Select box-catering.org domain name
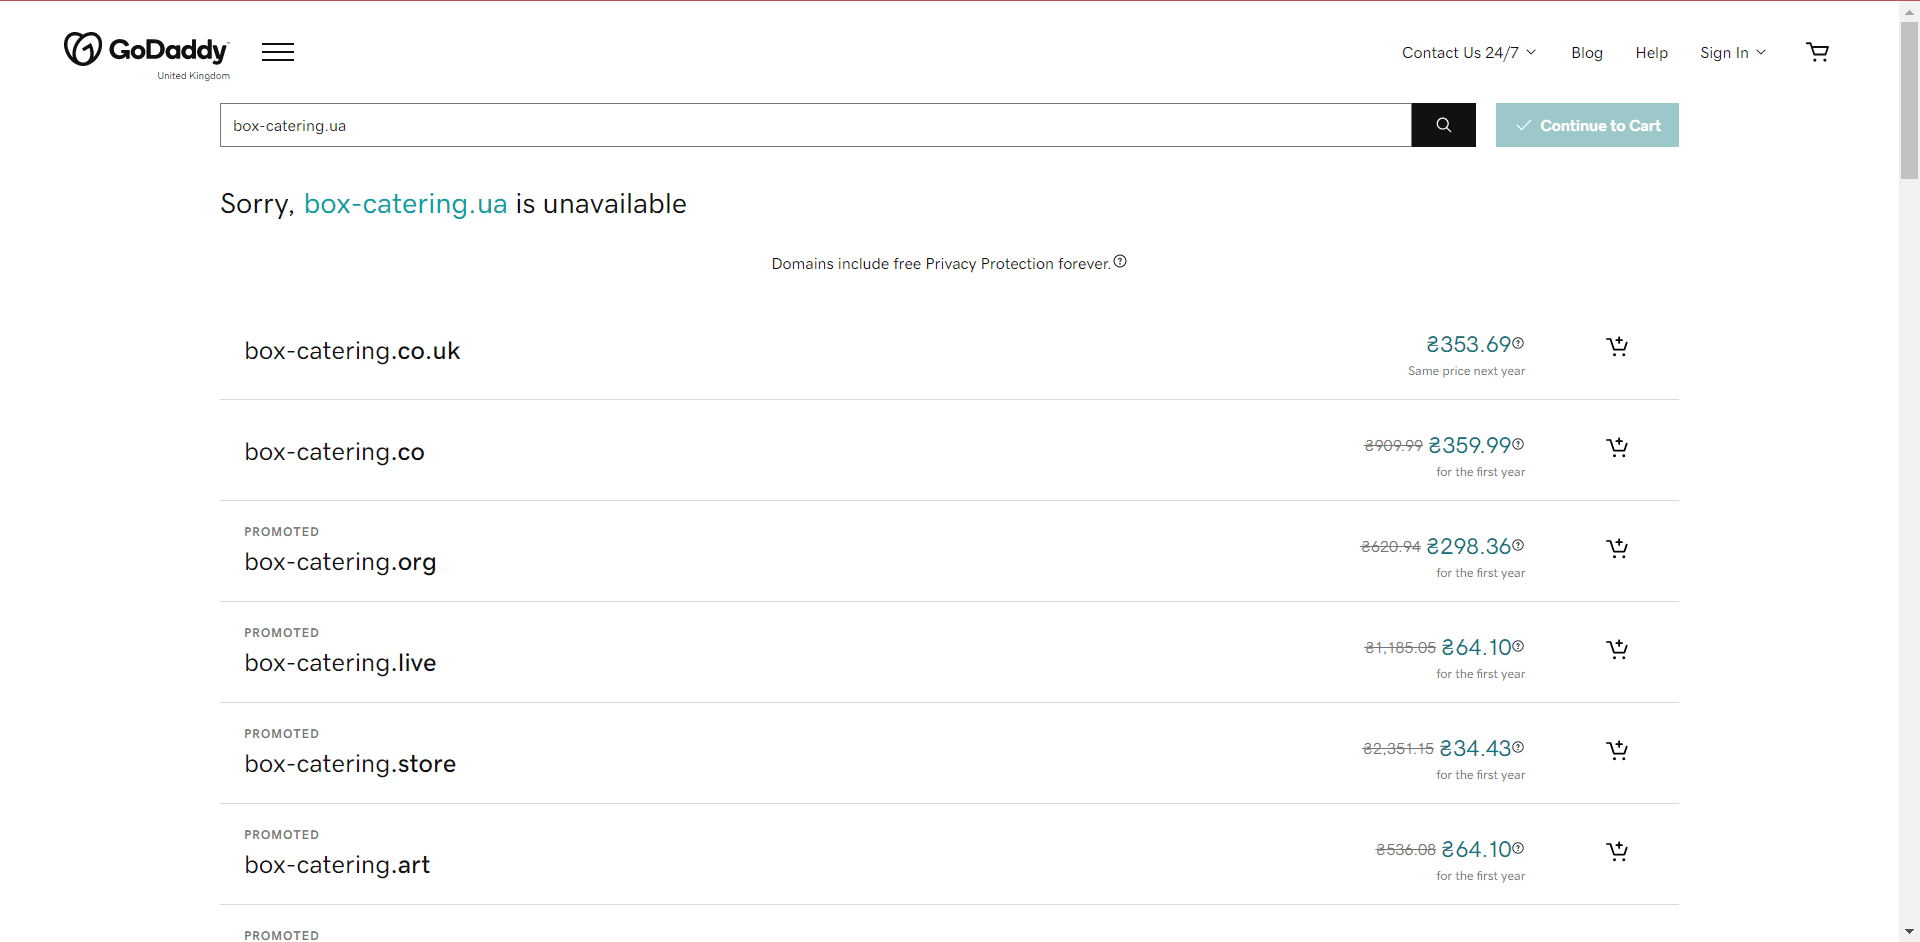Viewport: 1920px width, 942px height. pyautogui.click(x=340, y=562)
